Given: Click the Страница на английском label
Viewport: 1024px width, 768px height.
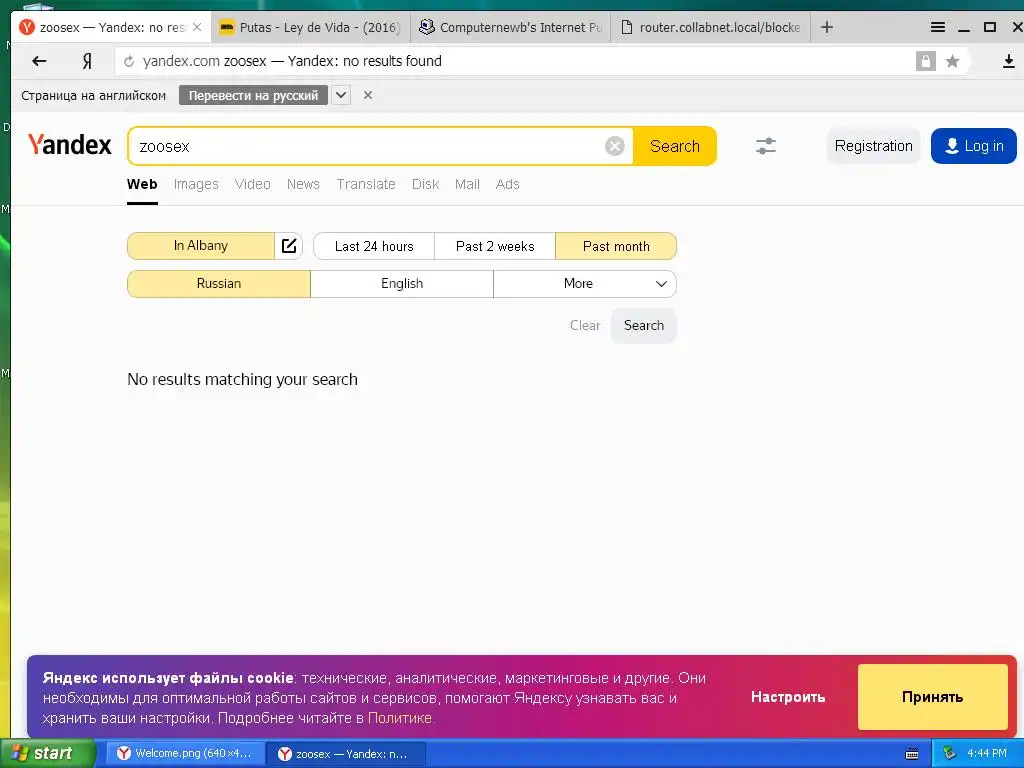Looking at the screenshot, I should (93, 95).
